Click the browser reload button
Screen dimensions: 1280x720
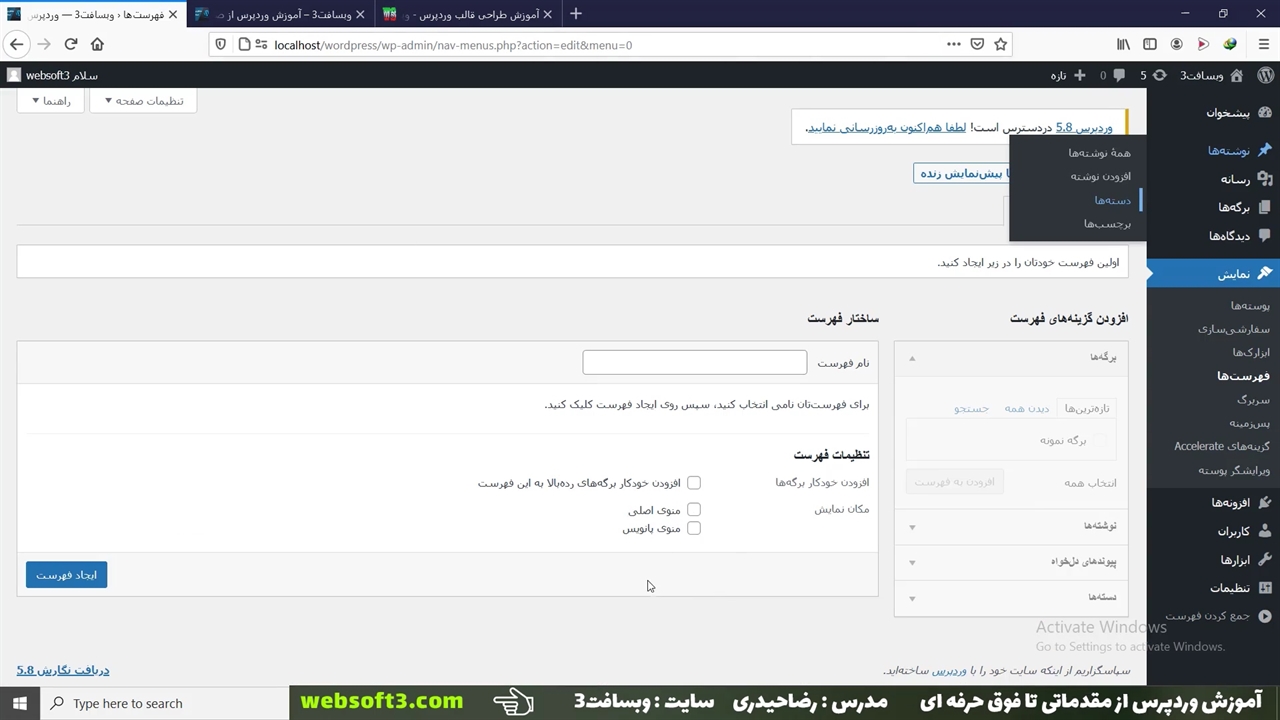tap(70, 44)
